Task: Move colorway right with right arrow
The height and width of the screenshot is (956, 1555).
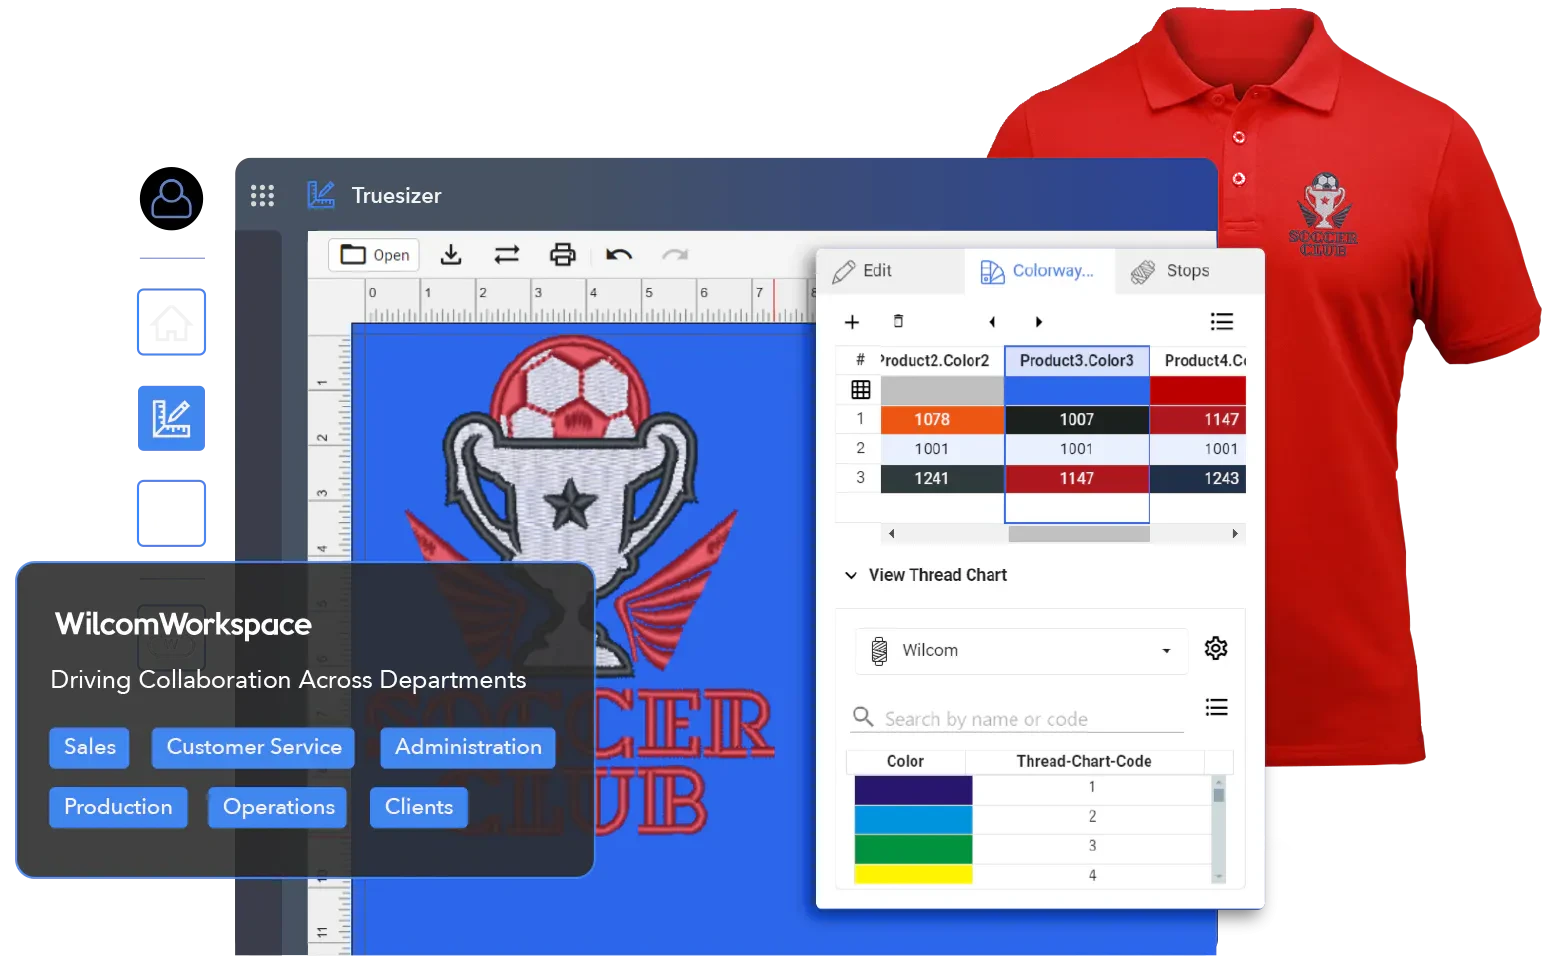Action: click(x=1039, y=322)
